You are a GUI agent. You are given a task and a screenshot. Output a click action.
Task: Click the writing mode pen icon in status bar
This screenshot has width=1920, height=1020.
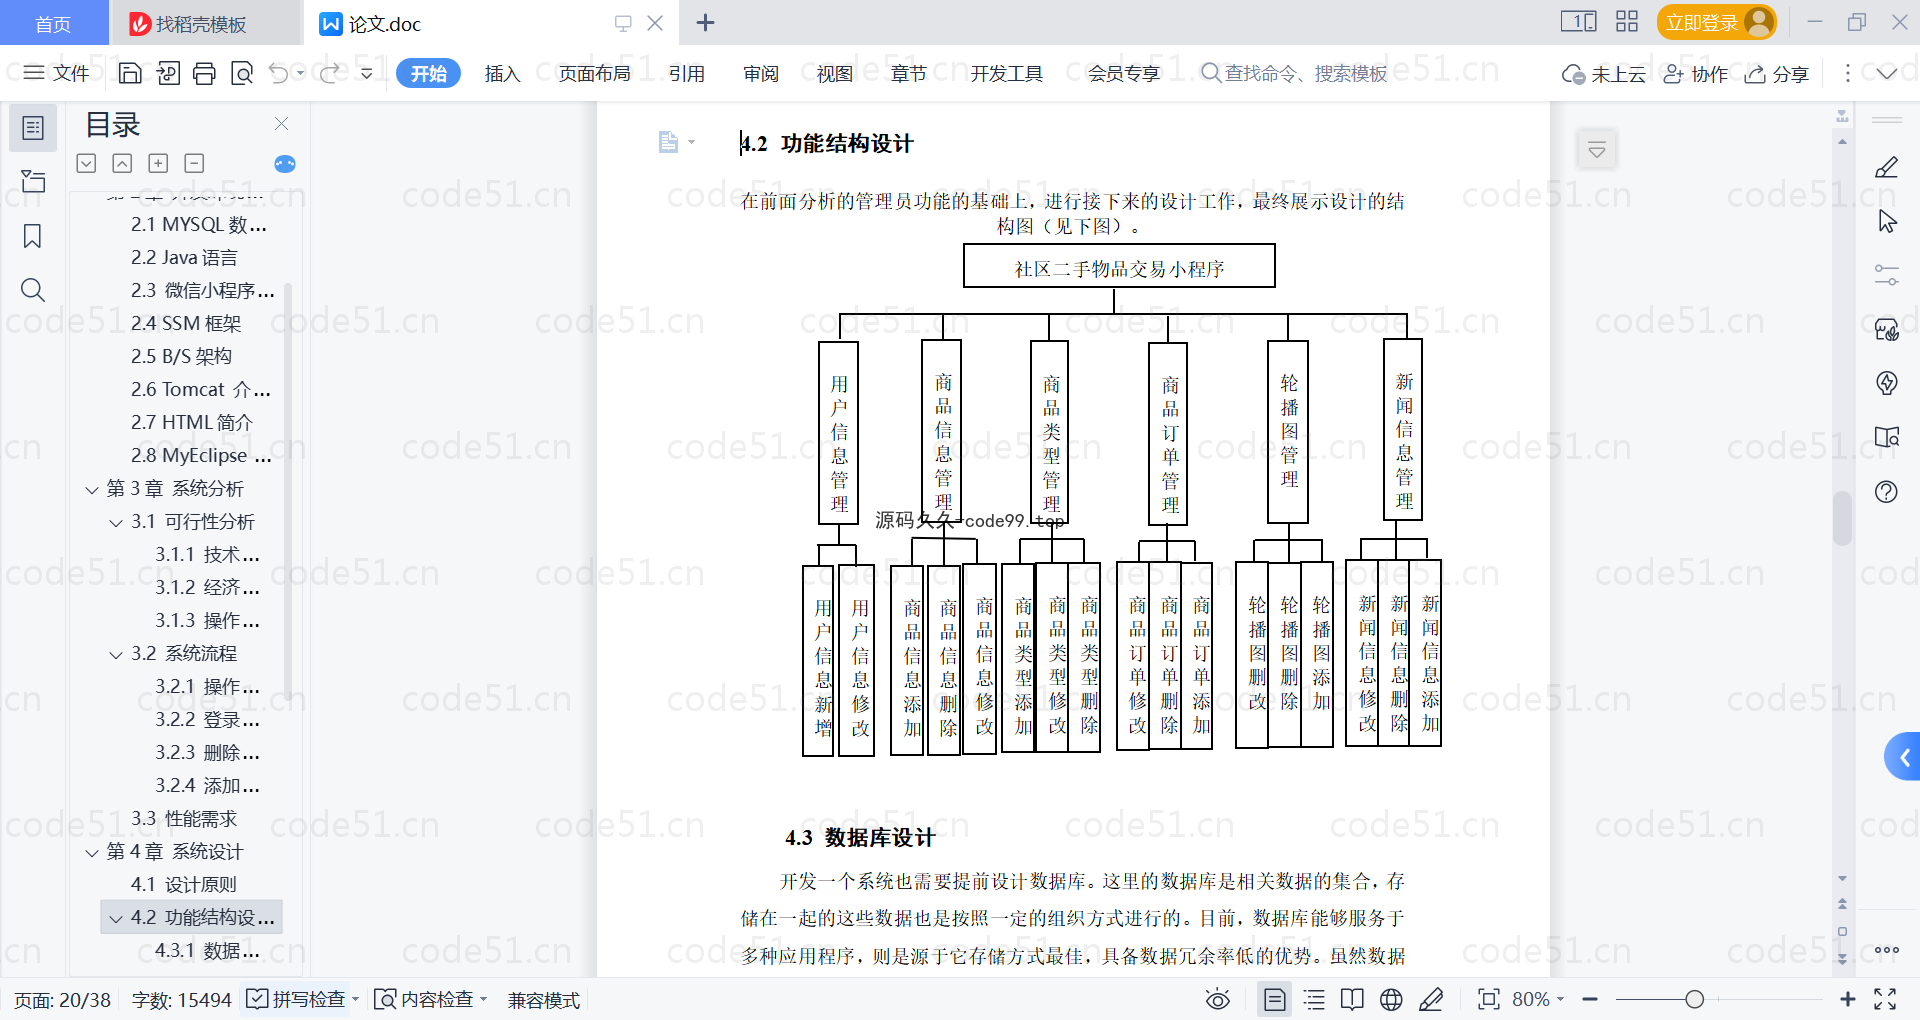[1431, 999]
